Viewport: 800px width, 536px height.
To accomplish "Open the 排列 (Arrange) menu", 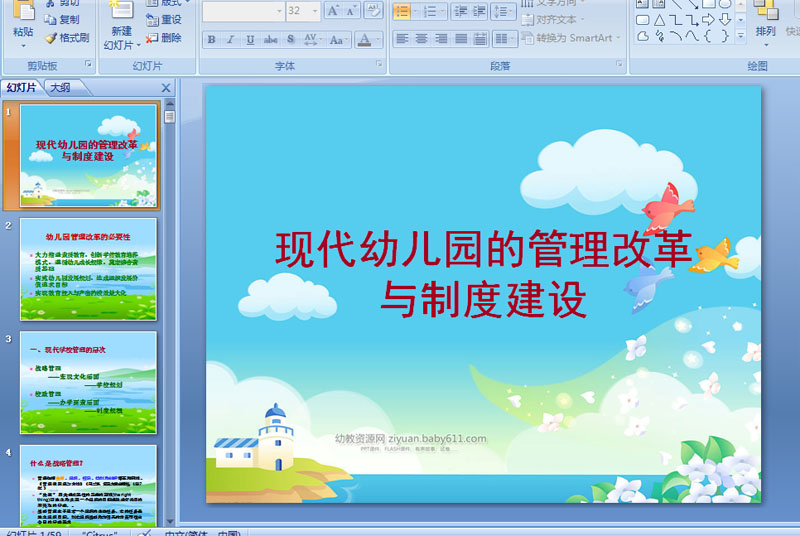I will coord(765,23).
